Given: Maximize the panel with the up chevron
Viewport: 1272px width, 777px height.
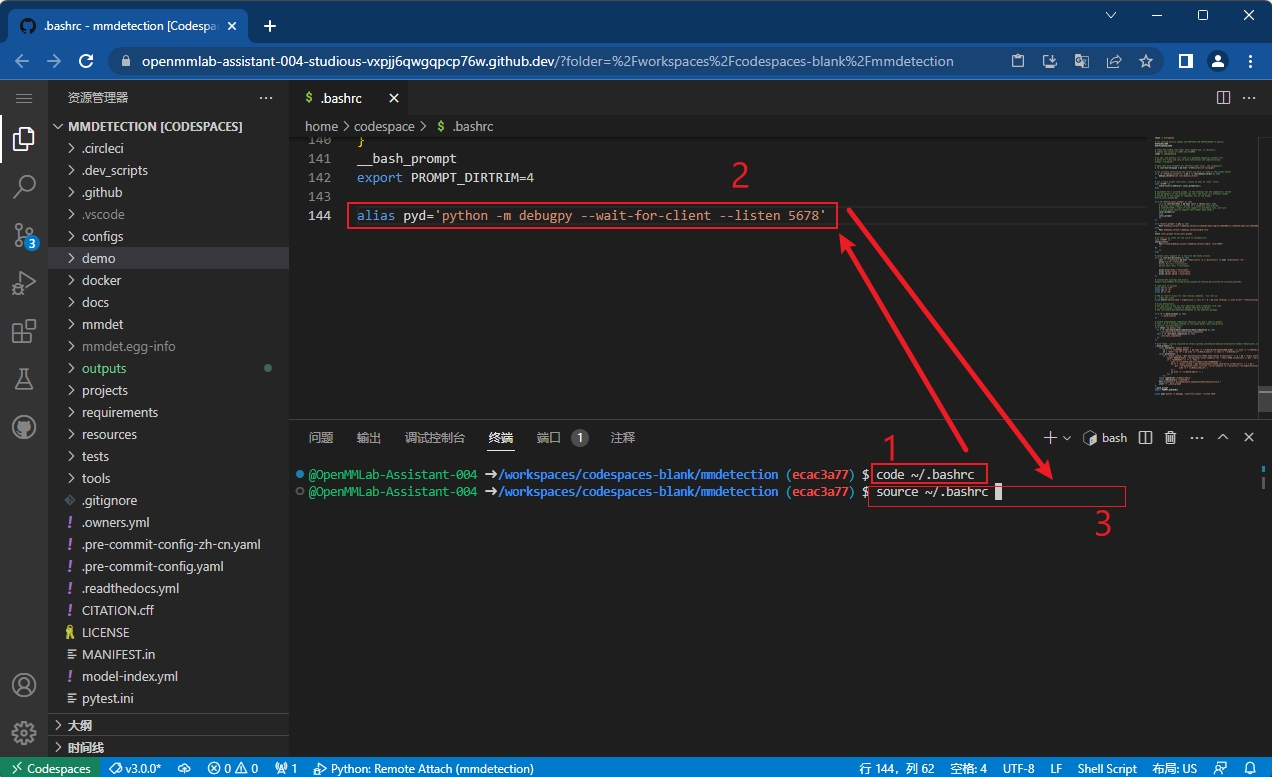Looking at the screenshot, I should pyautogui.click(x=1222, y=438).
